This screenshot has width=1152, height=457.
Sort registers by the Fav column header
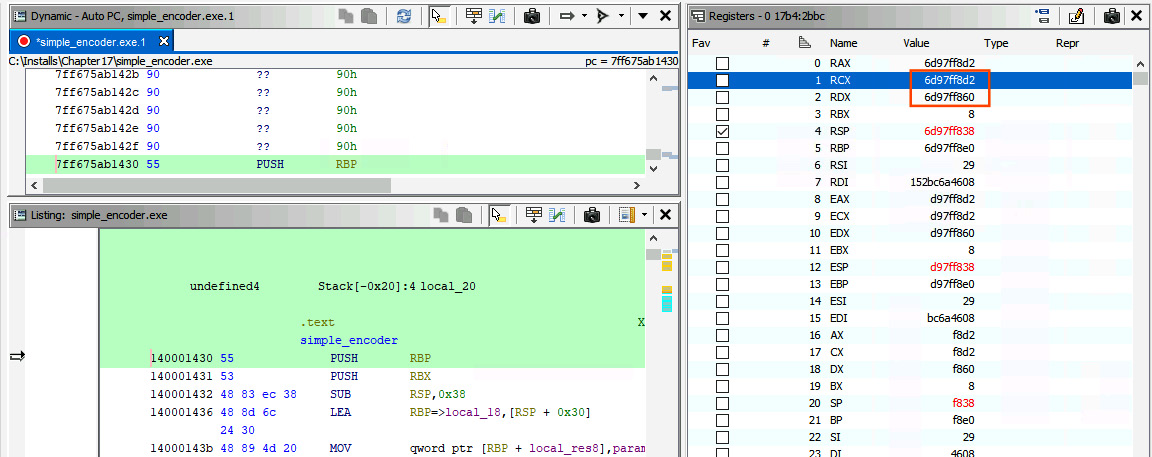coord(701,43)
